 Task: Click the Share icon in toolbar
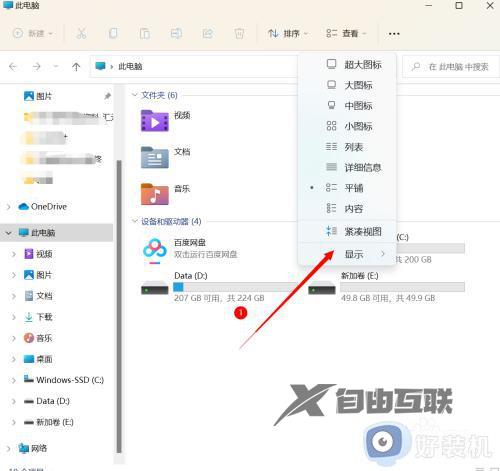pos(208,33)
